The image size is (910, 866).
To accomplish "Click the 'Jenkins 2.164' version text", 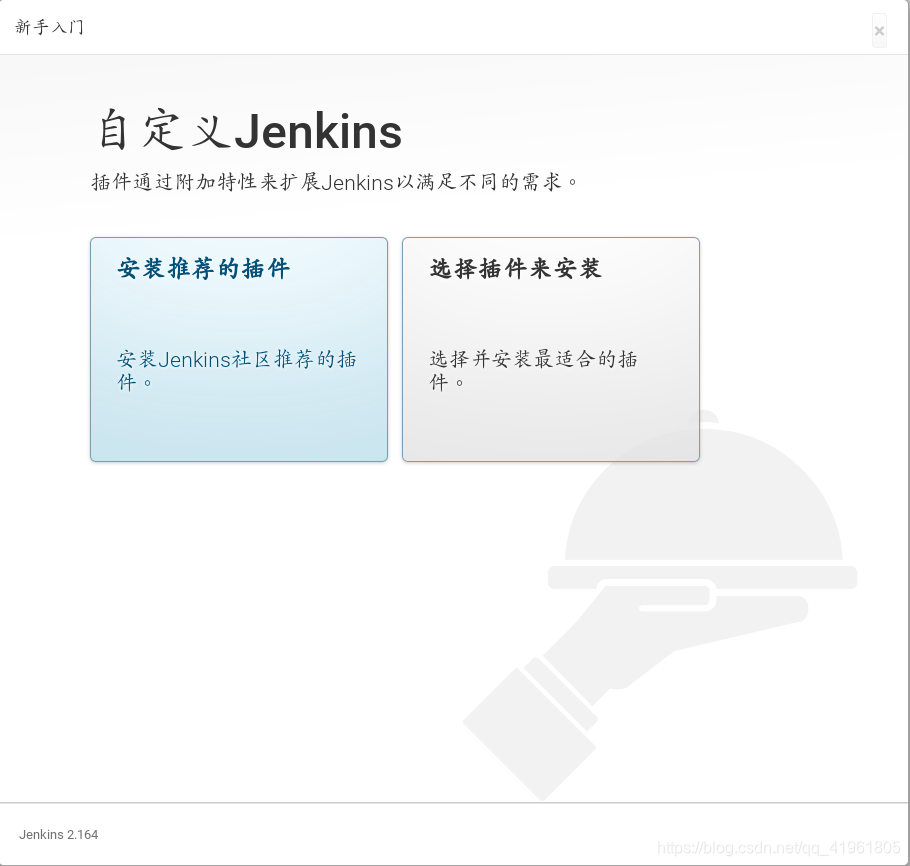I will click(x=59, y=835).
